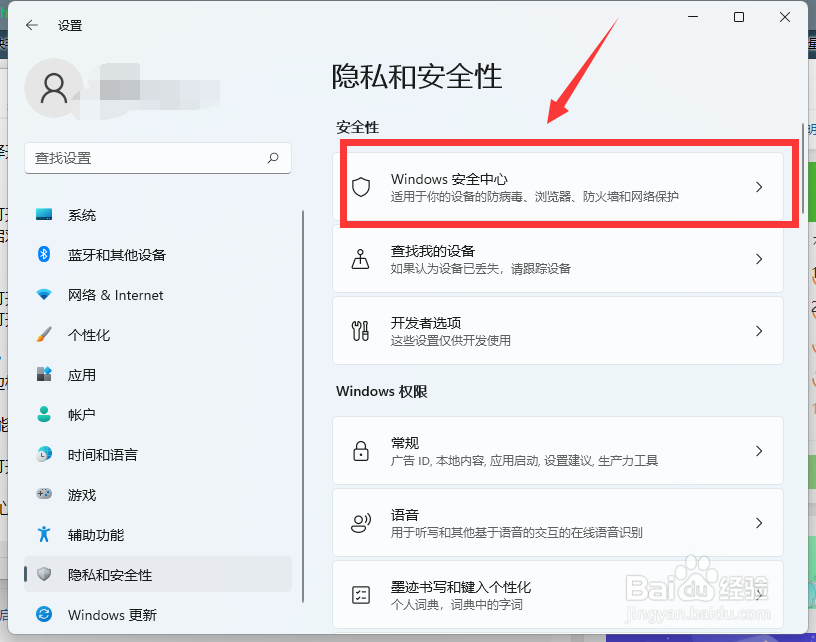Viewport: 816px width, 642px height.
Task: Click the Windows Update sync icon
Action: (44, 614)
